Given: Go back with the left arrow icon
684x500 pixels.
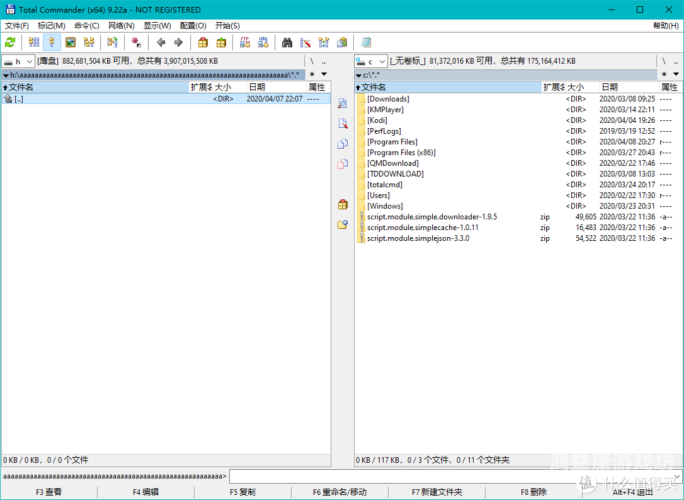Looking at the screenshot, I should 161,42.
